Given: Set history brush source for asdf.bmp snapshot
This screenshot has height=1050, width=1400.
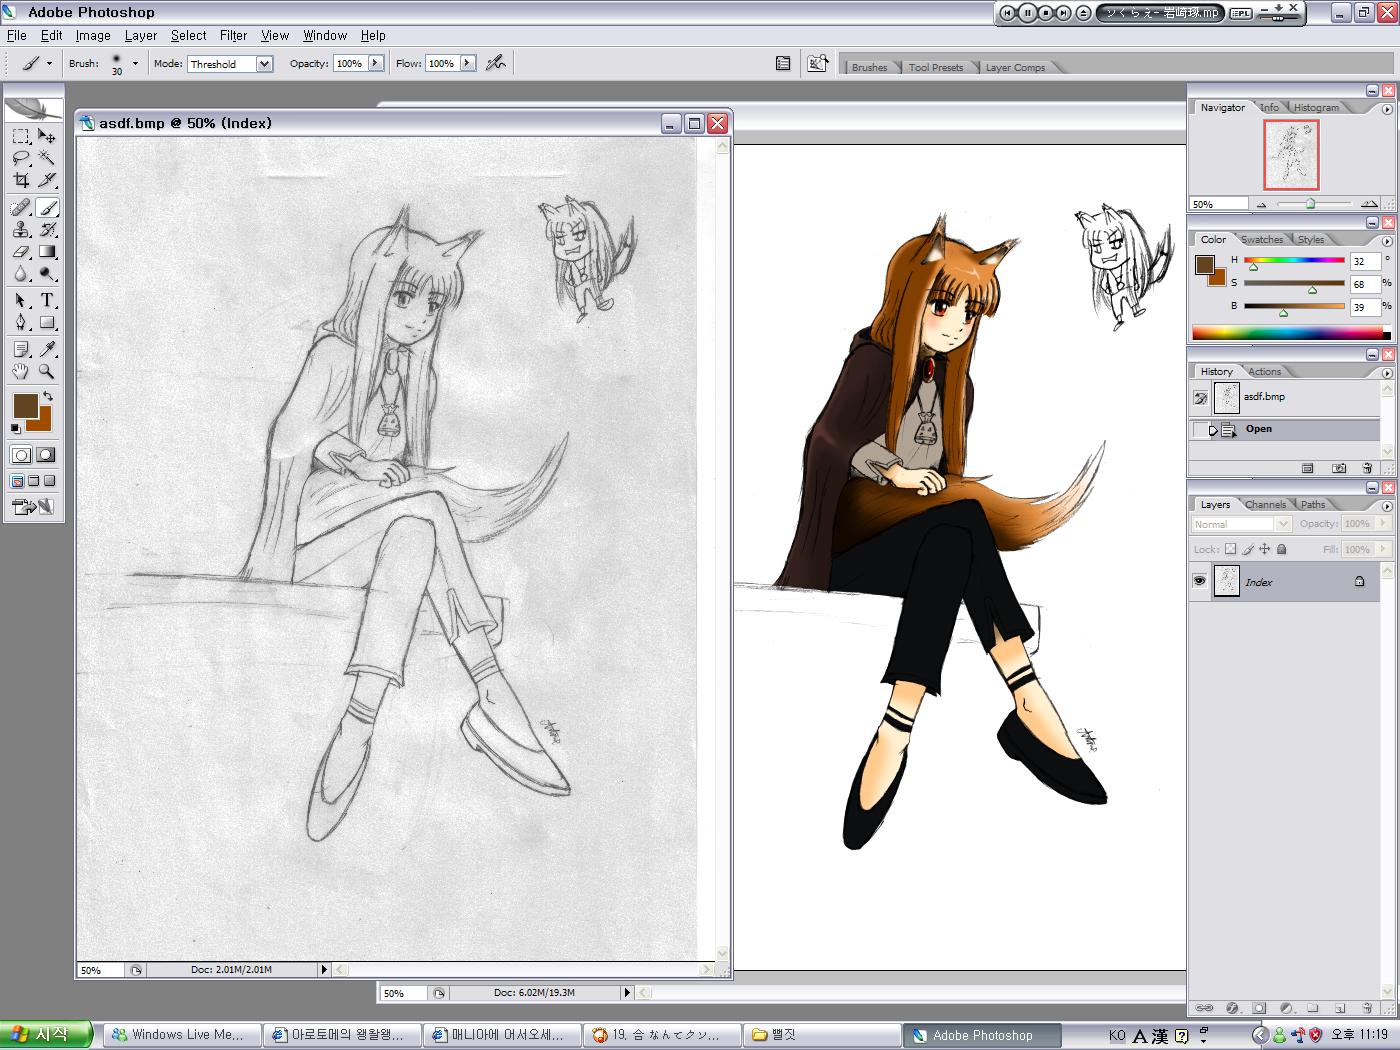Looking at the screenshot, I should [x=1200, y=398].
